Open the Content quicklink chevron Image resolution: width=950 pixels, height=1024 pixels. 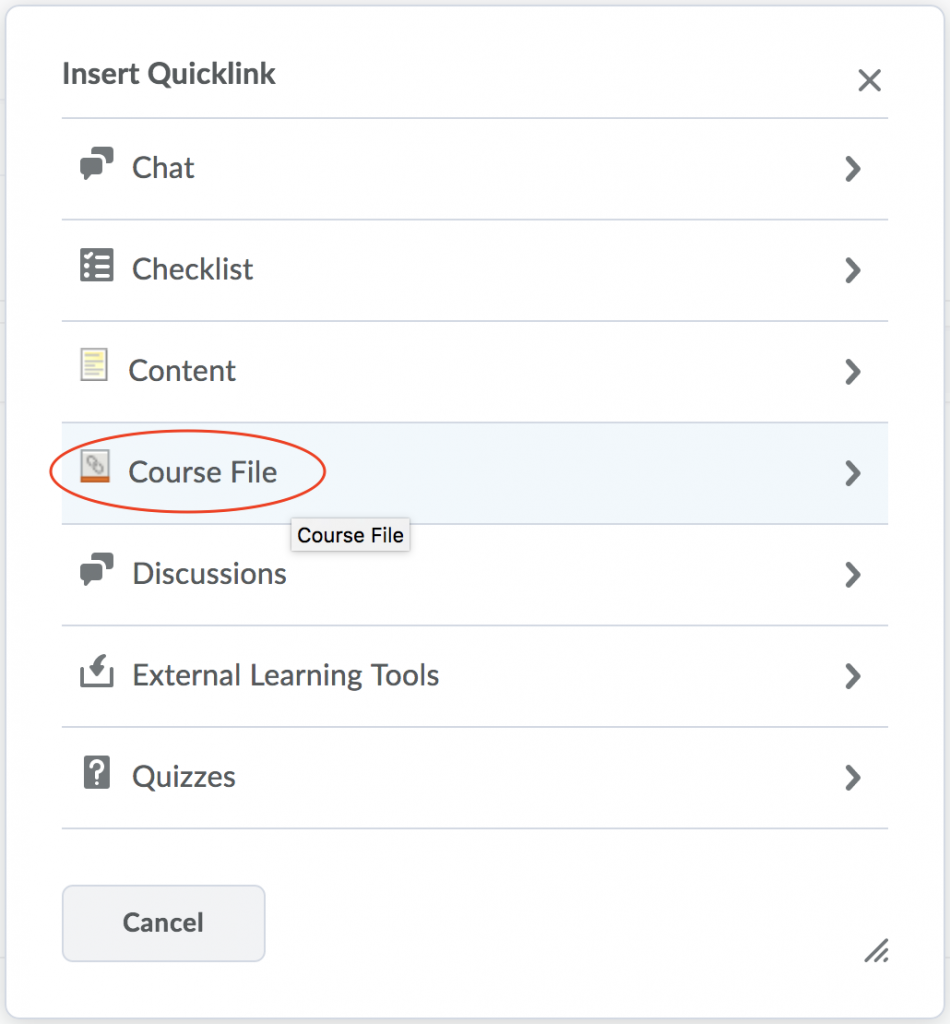pos(853,372)
